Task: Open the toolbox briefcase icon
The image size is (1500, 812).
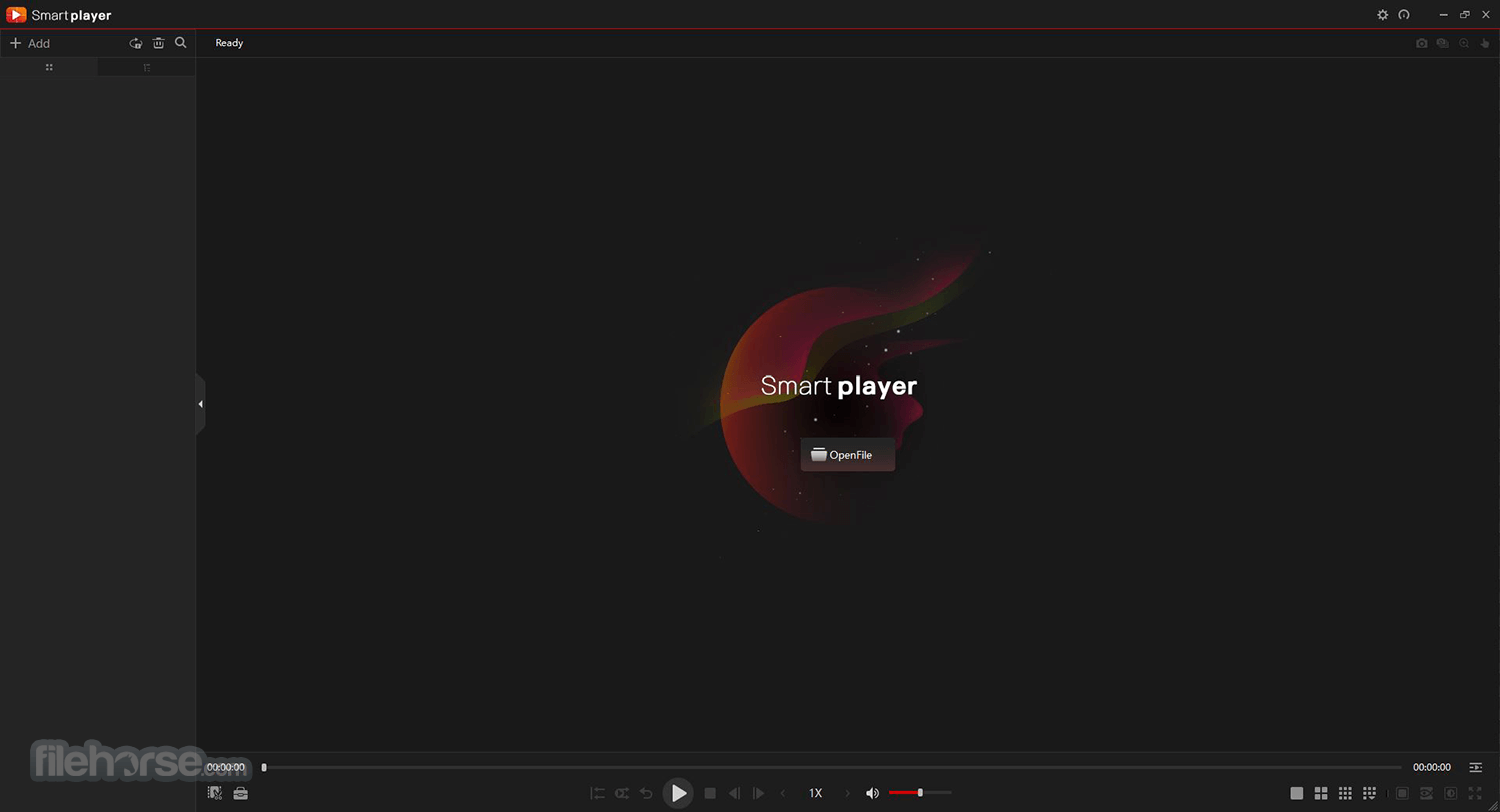Action: click(240, 793)
